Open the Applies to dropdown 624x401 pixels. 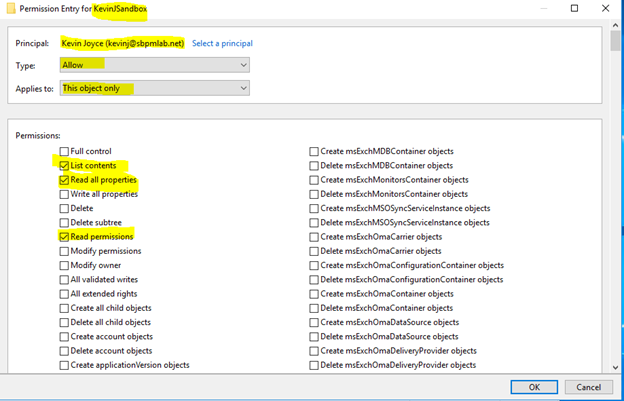pyautogui.click(x=155, y=88)
